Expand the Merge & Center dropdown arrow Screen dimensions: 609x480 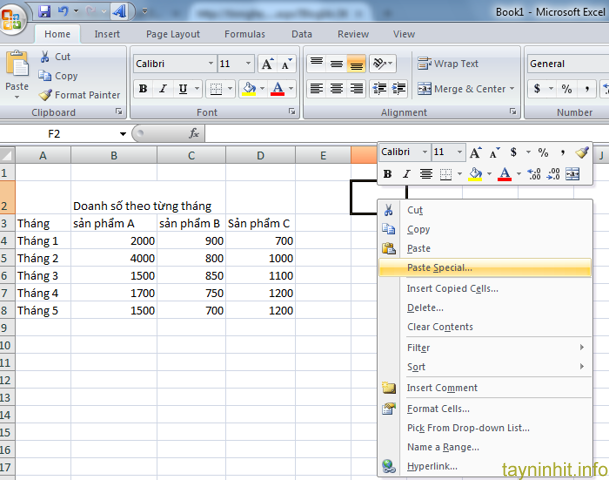pos(512,89)
